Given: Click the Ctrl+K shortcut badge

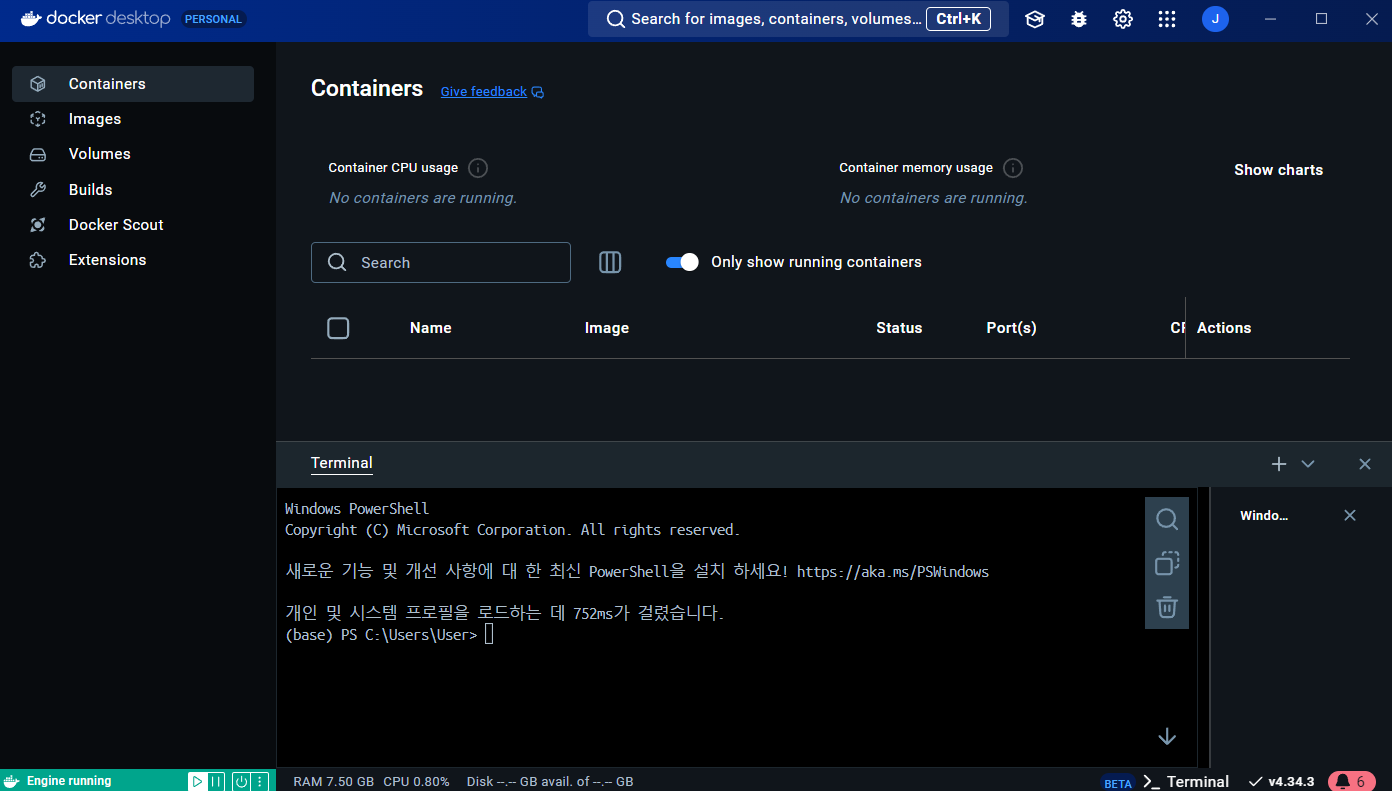Looking at the screenshot, I should [958, 19].
